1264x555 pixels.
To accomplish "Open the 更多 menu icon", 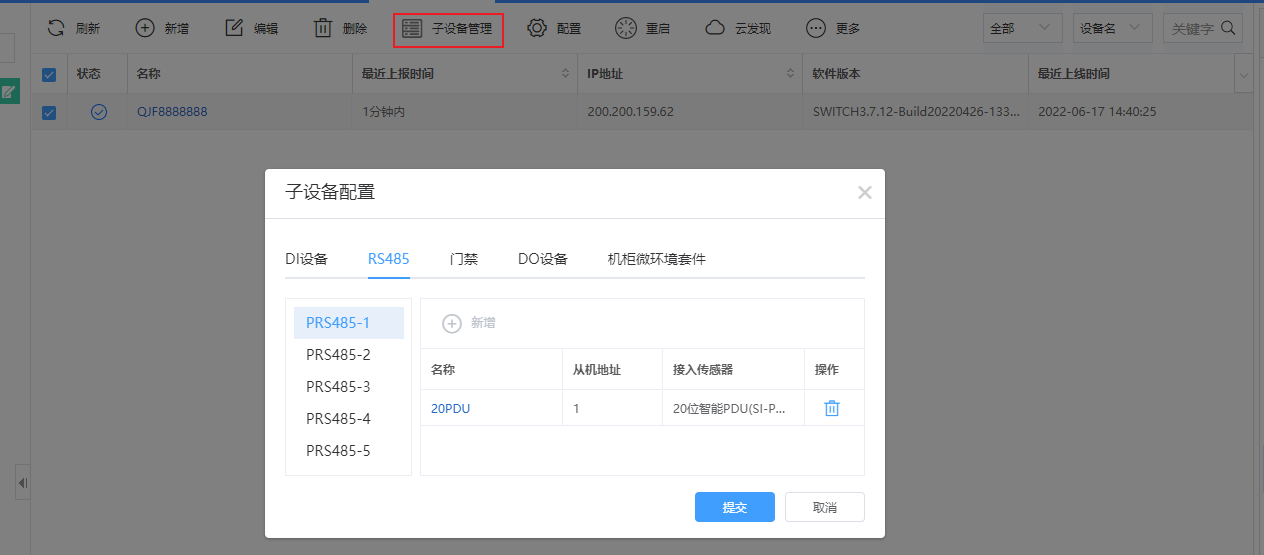I will click(816, 28).
